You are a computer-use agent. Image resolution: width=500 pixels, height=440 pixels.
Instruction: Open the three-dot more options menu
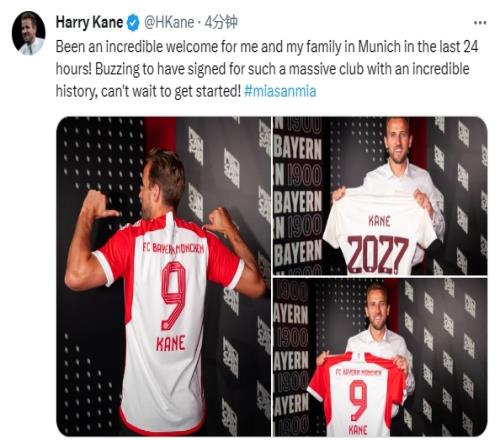(x=480, y=23)
